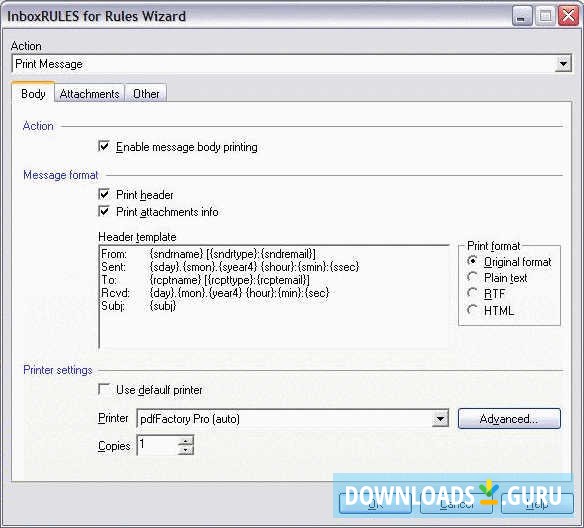Screen dimensions: 584x528
Task: Increase copies with the up spinner arrow
Action: pyautogui.click(x=186, y=441)
